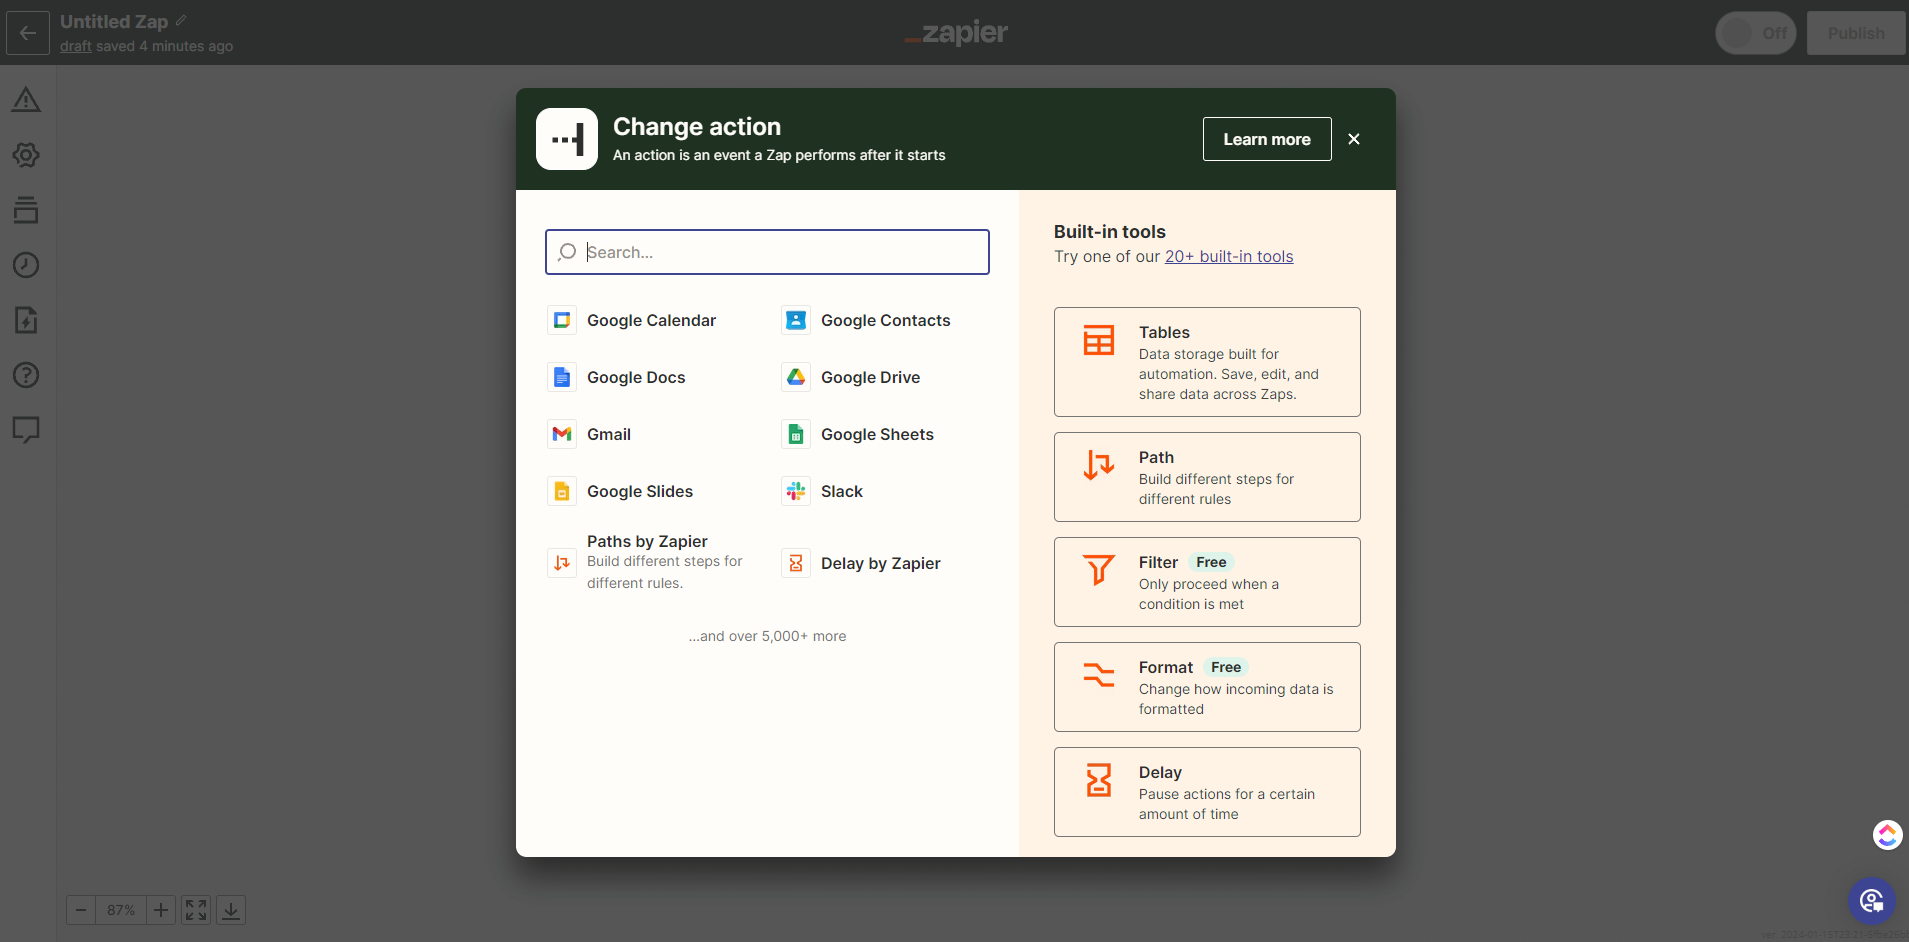Select the Delay by Zapier icon

click(796, 563)
